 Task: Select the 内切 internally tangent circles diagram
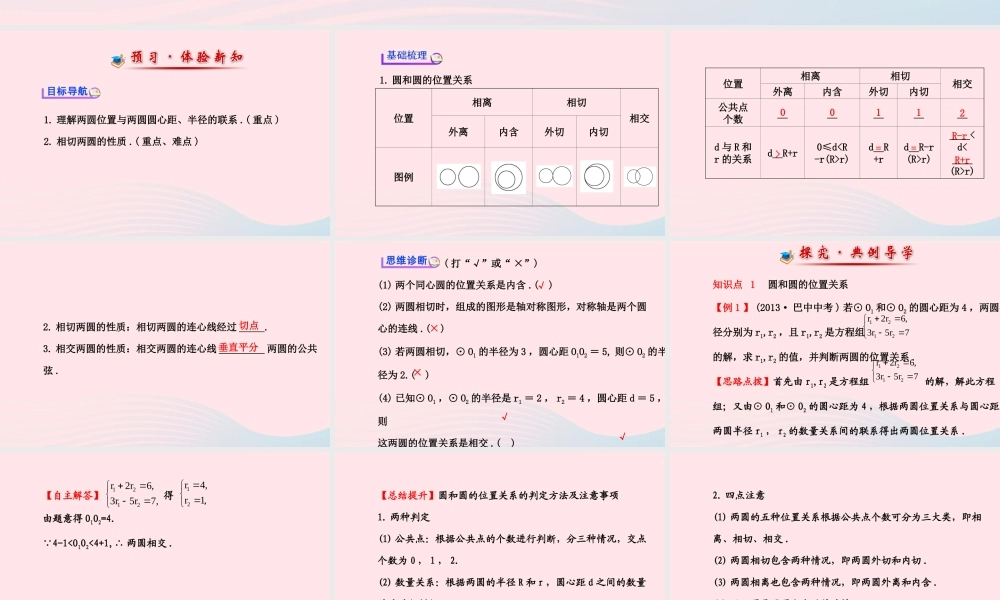click(x=596, y=176)
